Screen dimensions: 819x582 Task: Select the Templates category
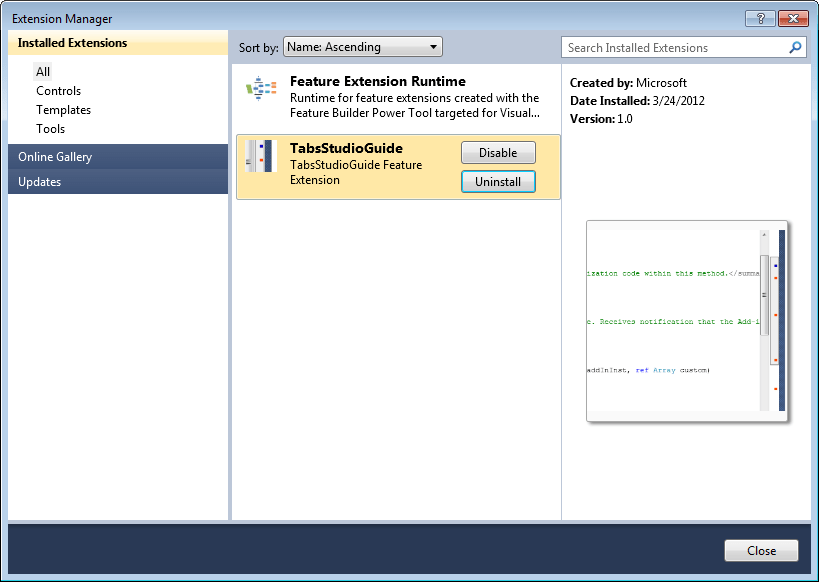tap(62, 109)
